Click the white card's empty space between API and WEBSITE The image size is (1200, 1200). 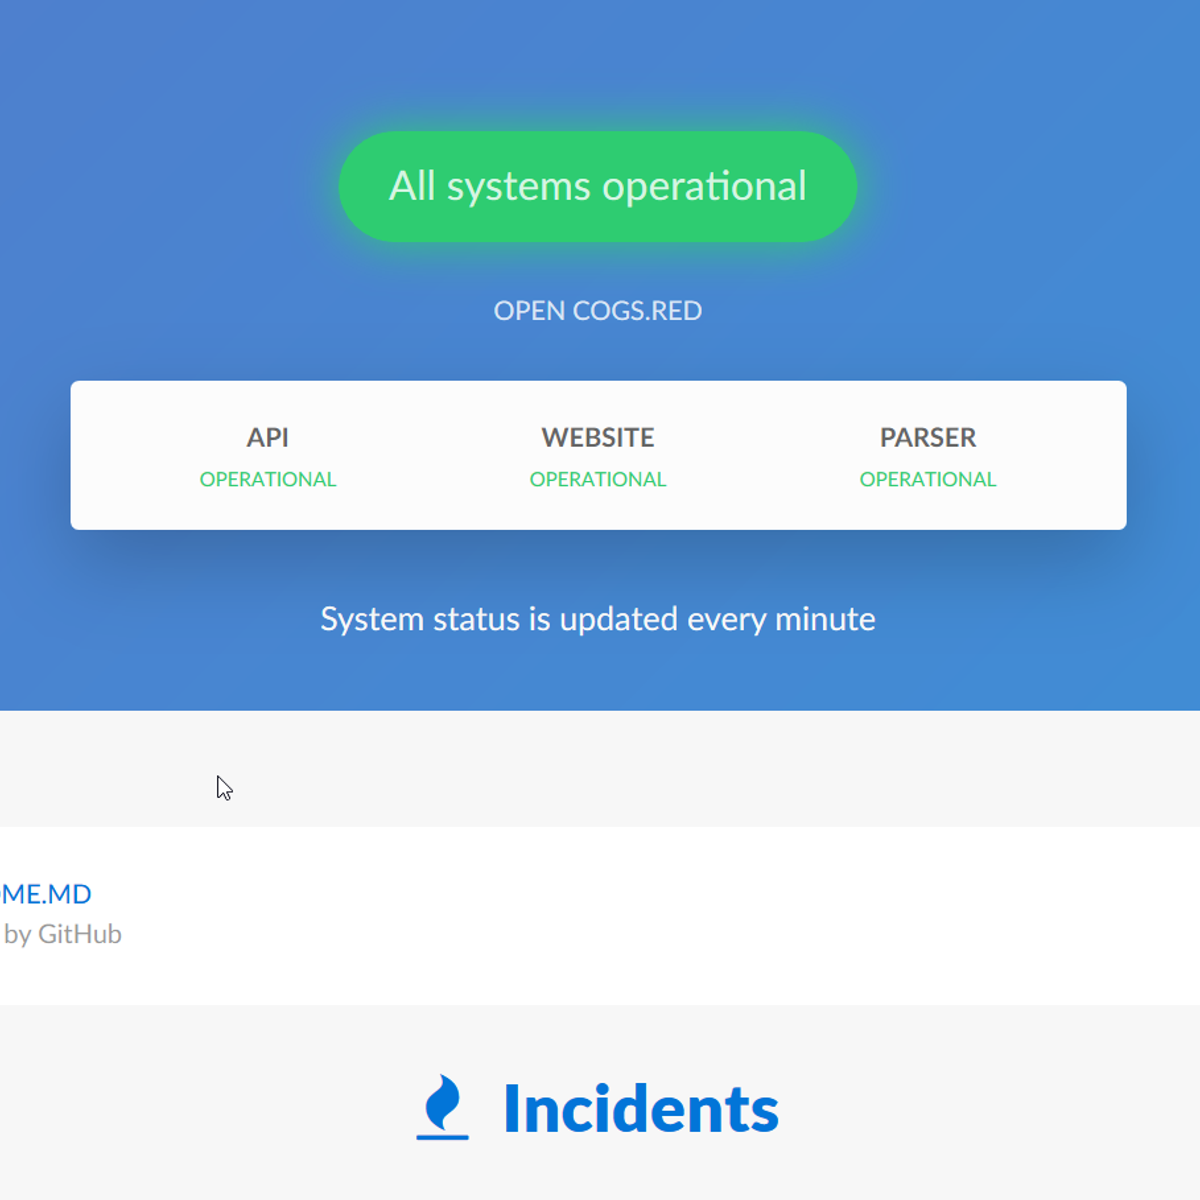[x=432, y=457]
